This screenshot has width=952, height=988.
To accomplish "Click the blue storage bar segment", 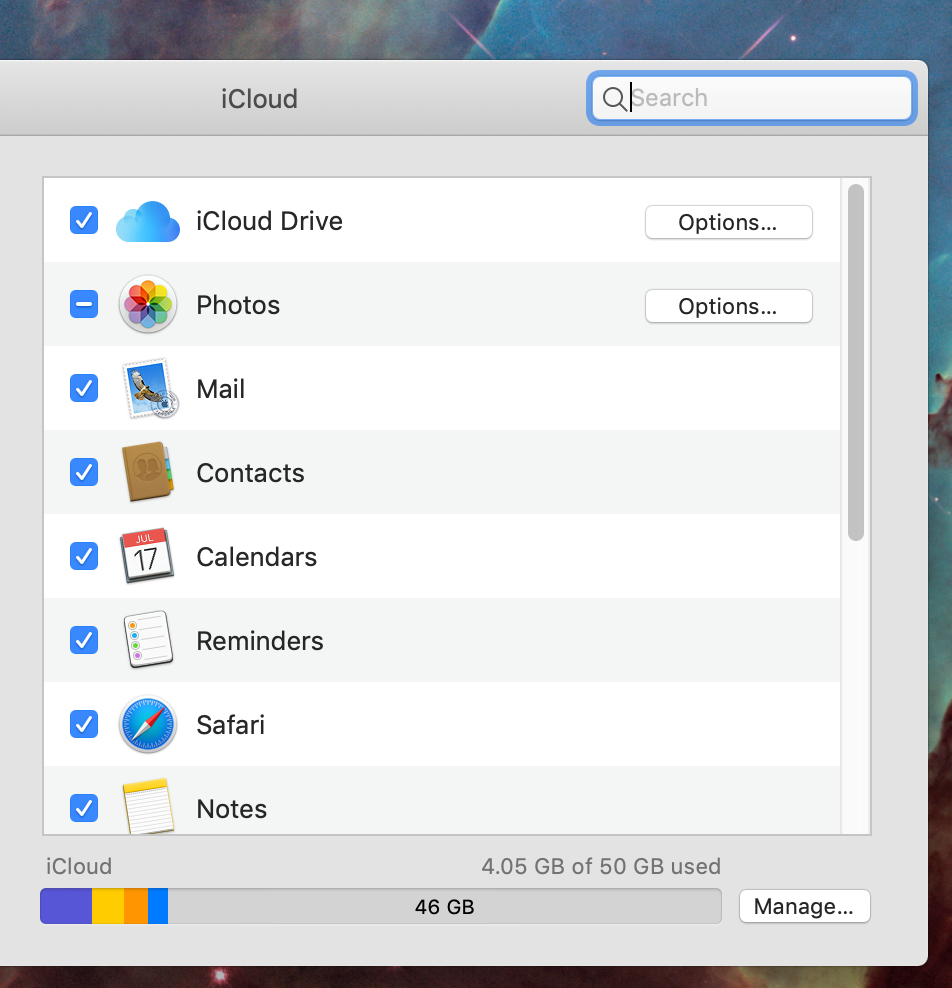I will coord(158,906).
